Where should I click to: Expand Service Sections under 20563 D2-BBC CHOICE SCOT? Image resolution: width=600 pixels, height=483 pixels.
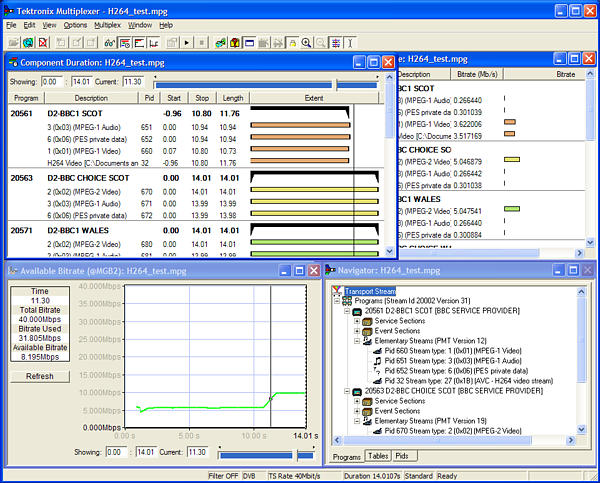click(357, 401)
